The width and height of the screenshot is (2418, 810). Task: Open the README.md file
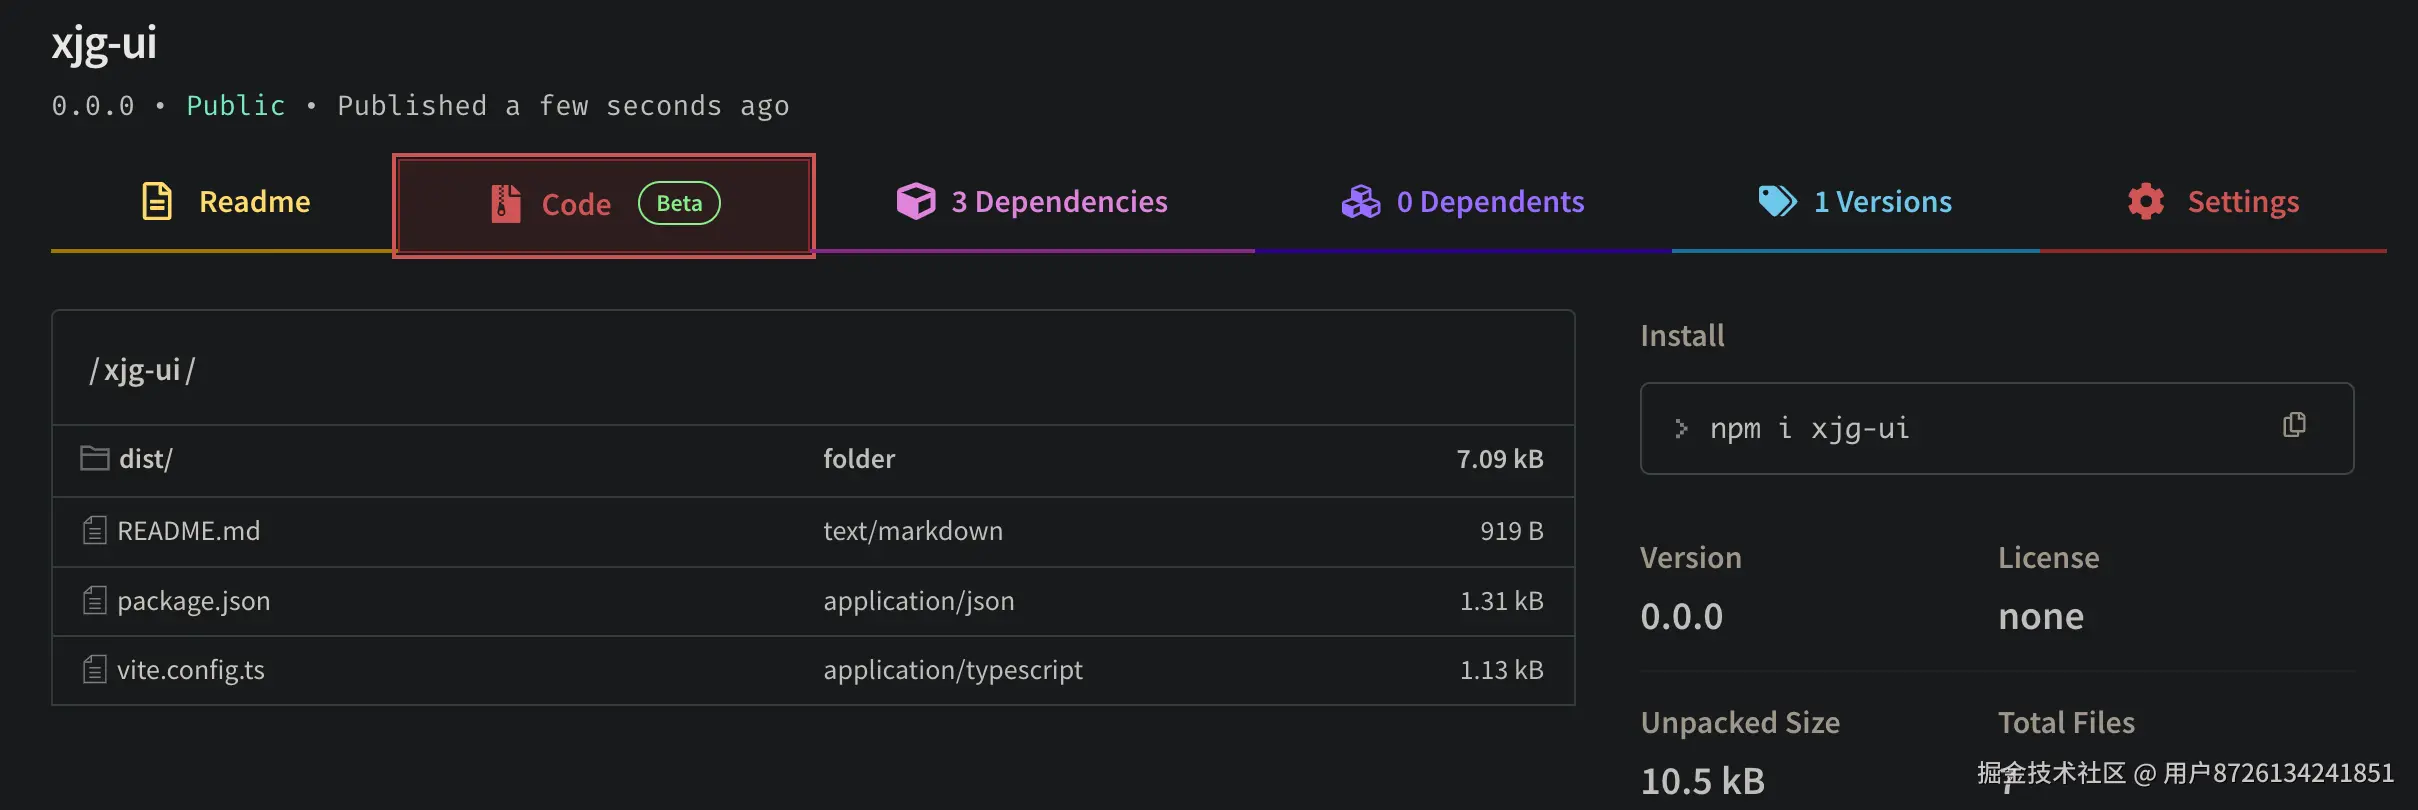188,531
